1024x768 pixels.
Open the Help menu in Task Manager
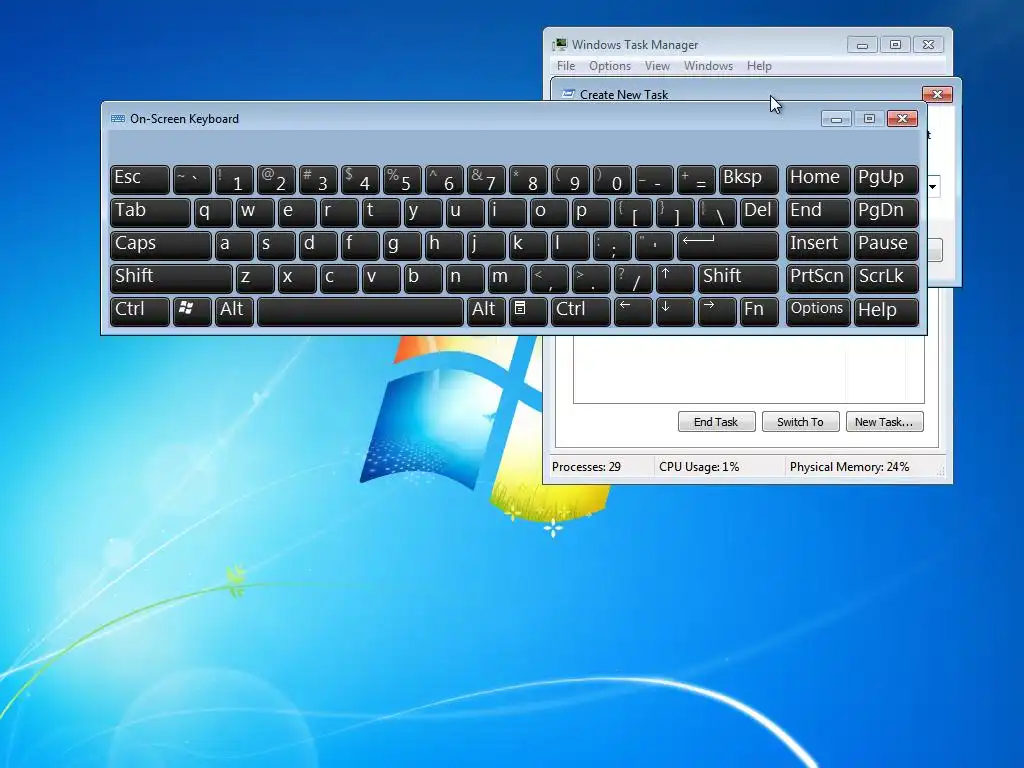pyautogui.click(x=759, y=66)
